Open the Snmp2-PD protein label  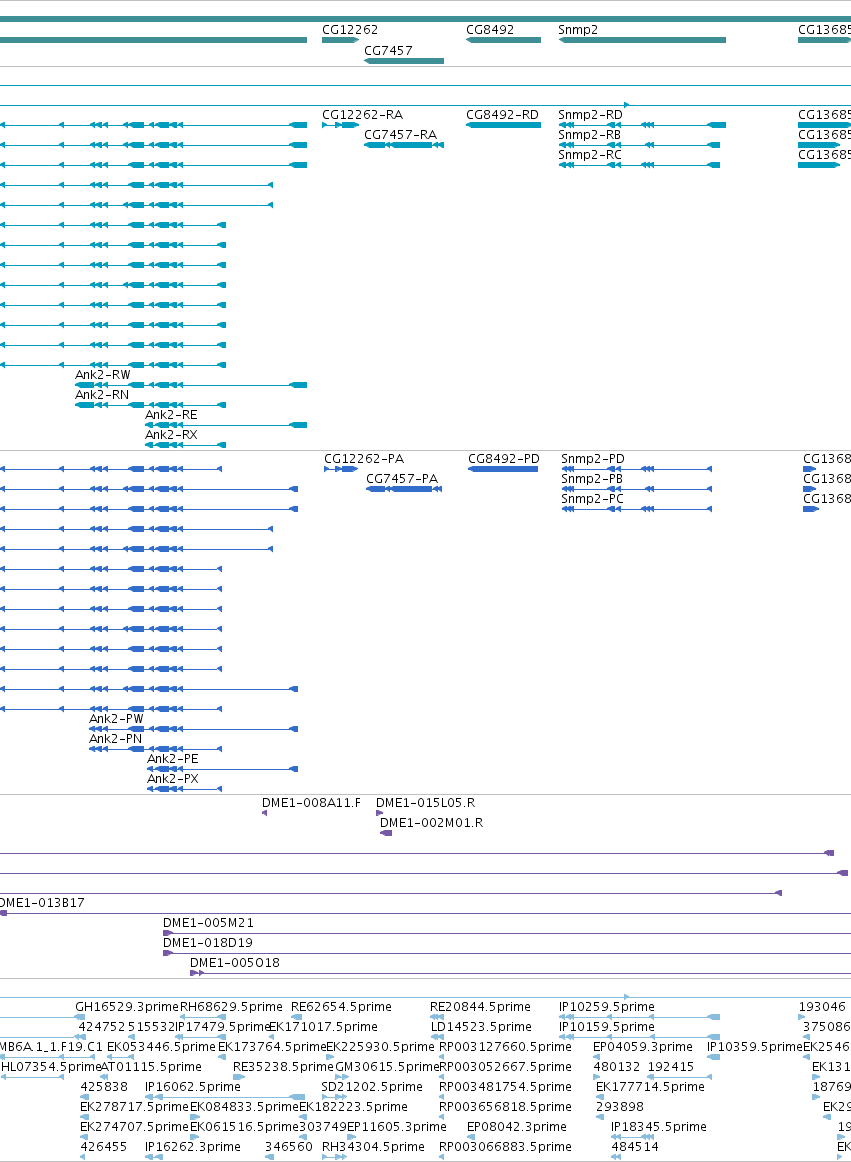click(593, 459)
